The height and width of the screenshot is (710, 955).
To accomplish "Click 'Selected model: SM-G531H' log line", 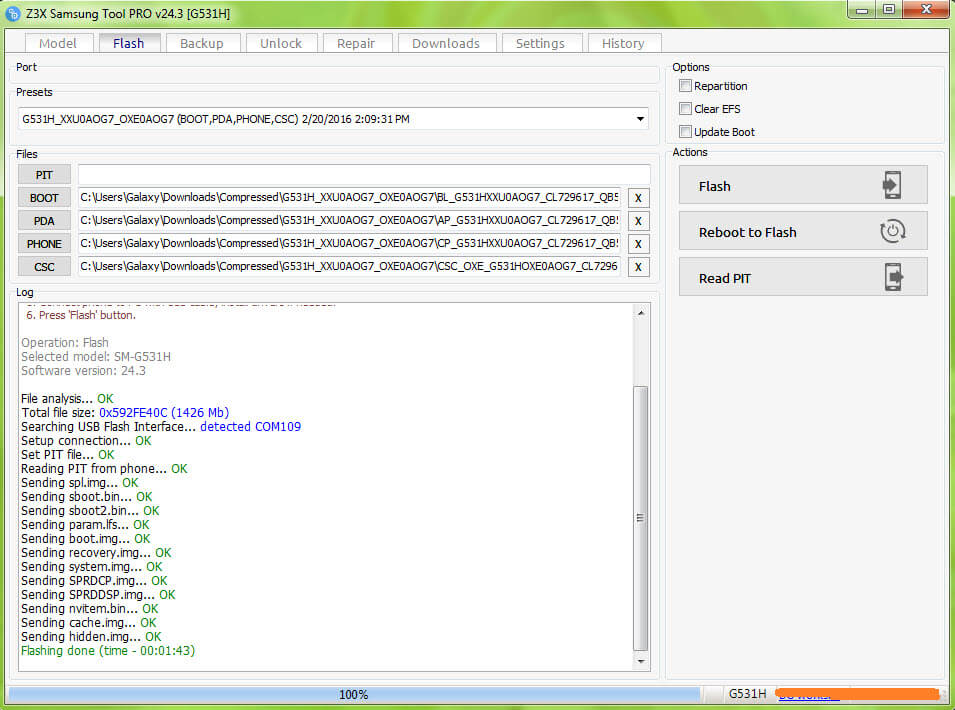I will pos(96,357).
